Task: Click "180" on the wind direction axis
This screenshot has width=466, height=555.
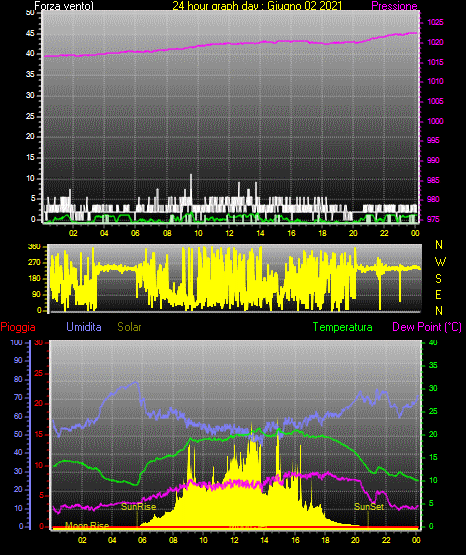Action: tap(34, 279)
